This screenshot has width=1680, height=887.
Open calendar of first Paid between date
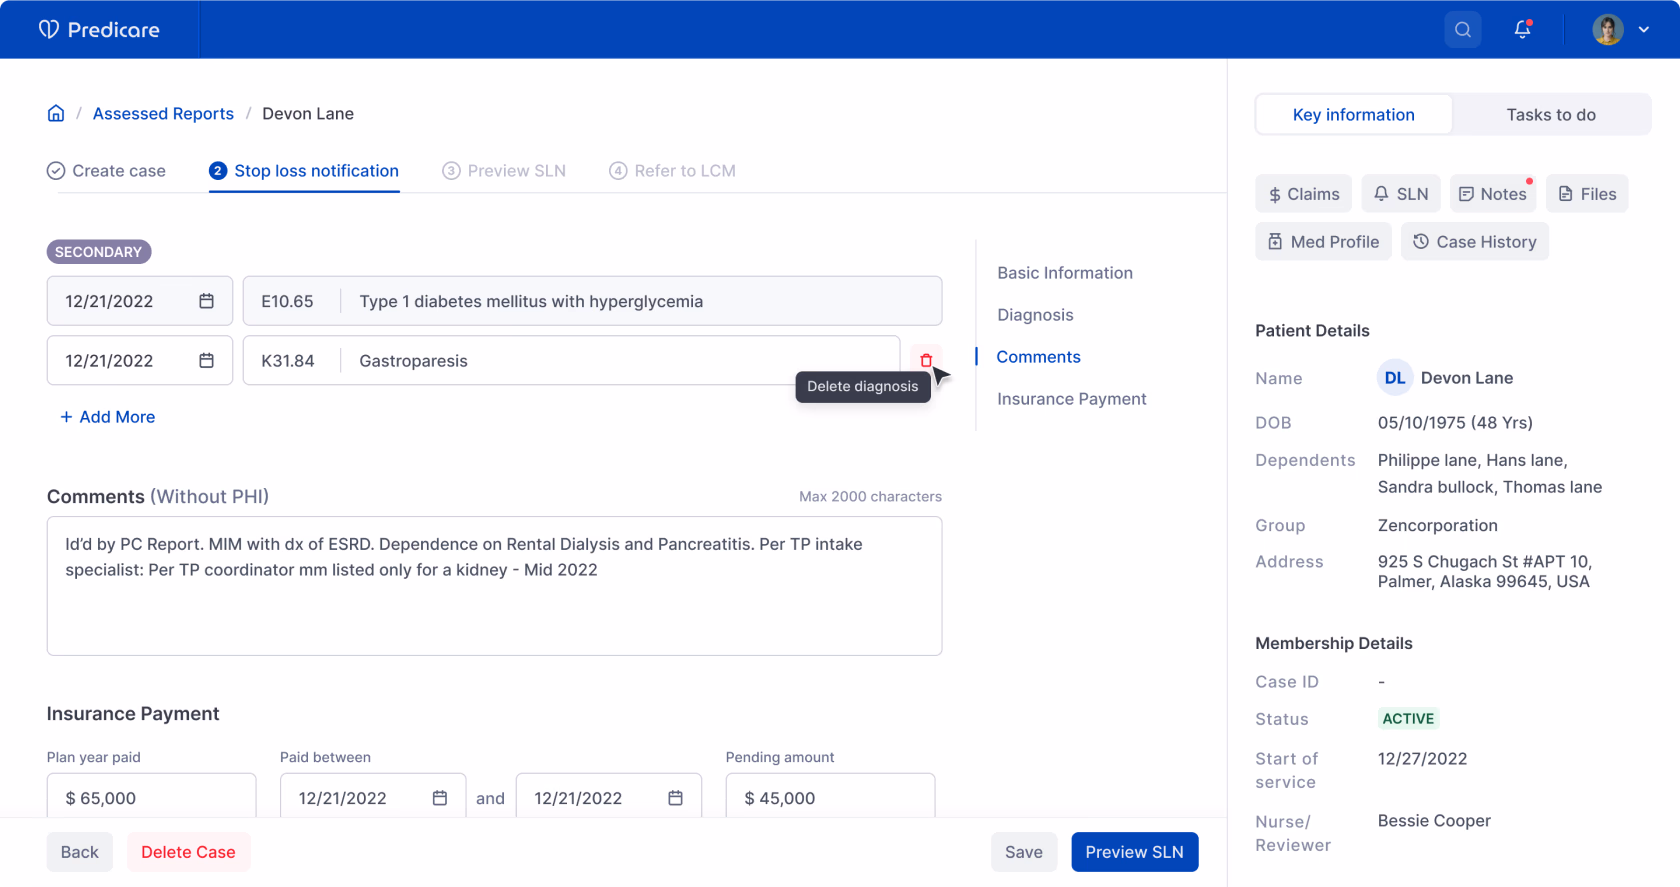coord(440,798)
